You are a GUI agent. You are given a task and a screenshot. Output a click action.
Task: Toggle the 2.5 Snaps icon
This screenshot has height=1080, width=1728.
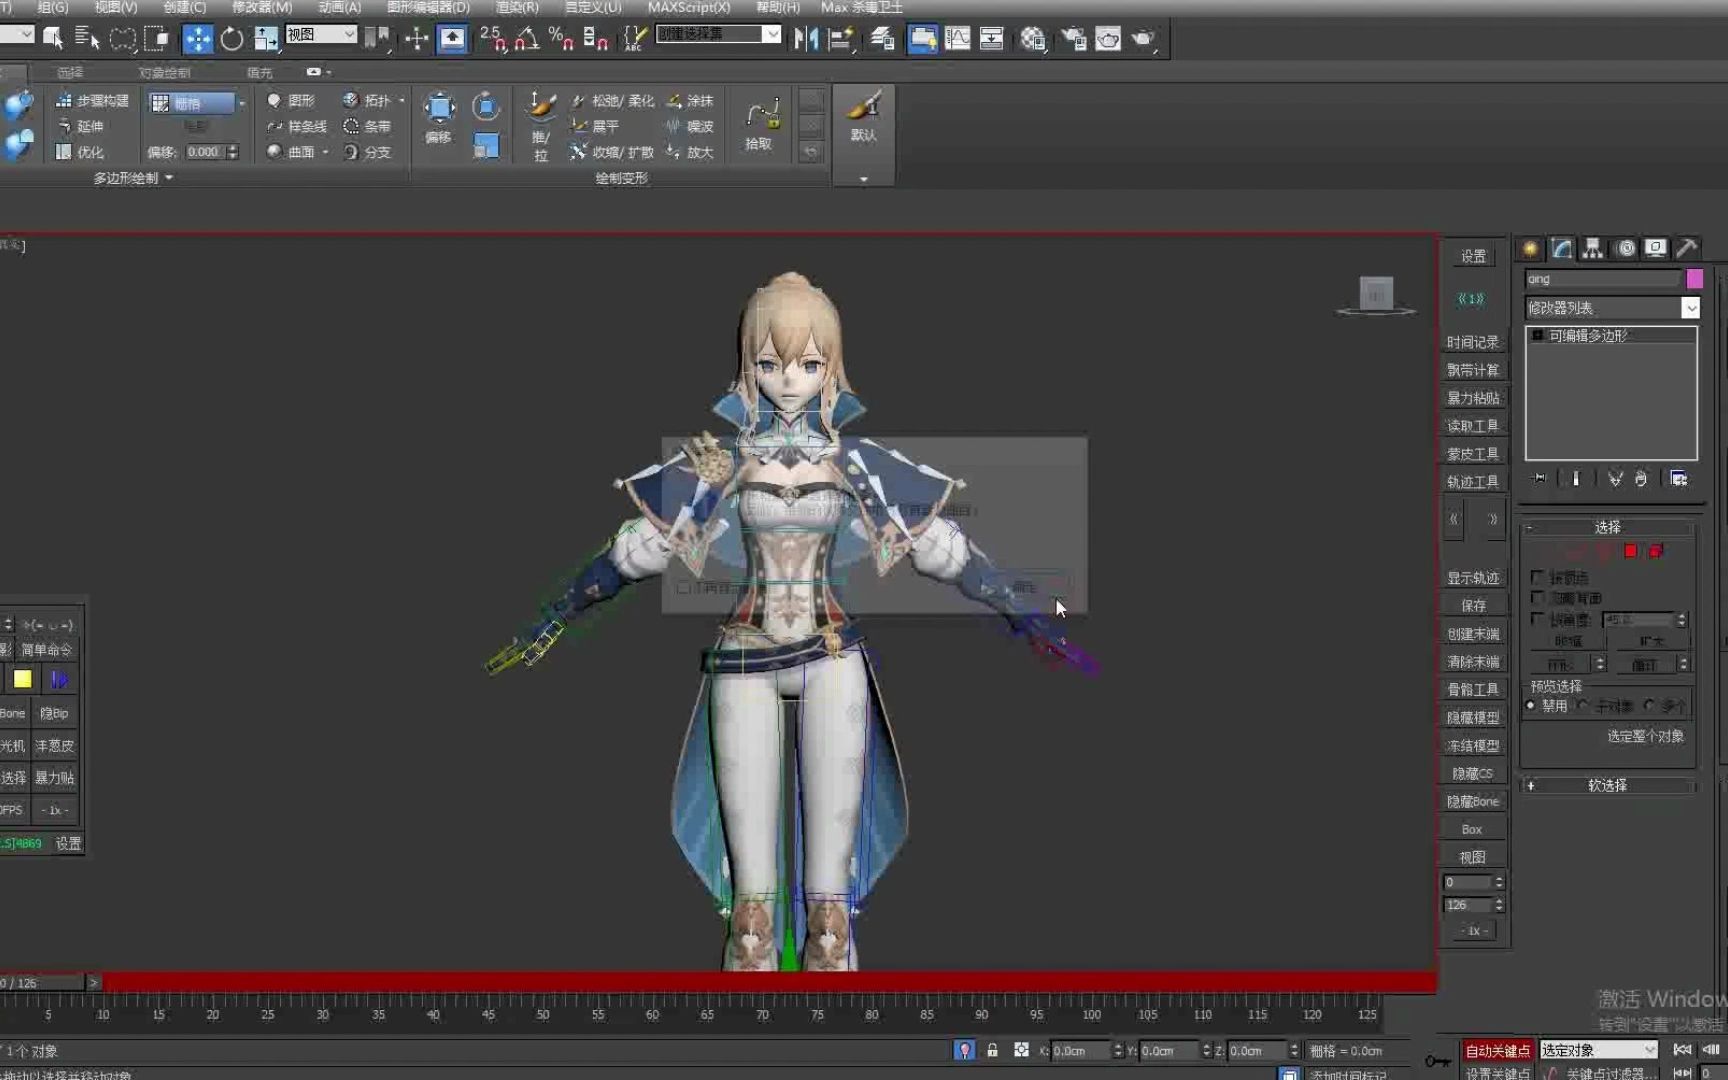coord(494,39)
